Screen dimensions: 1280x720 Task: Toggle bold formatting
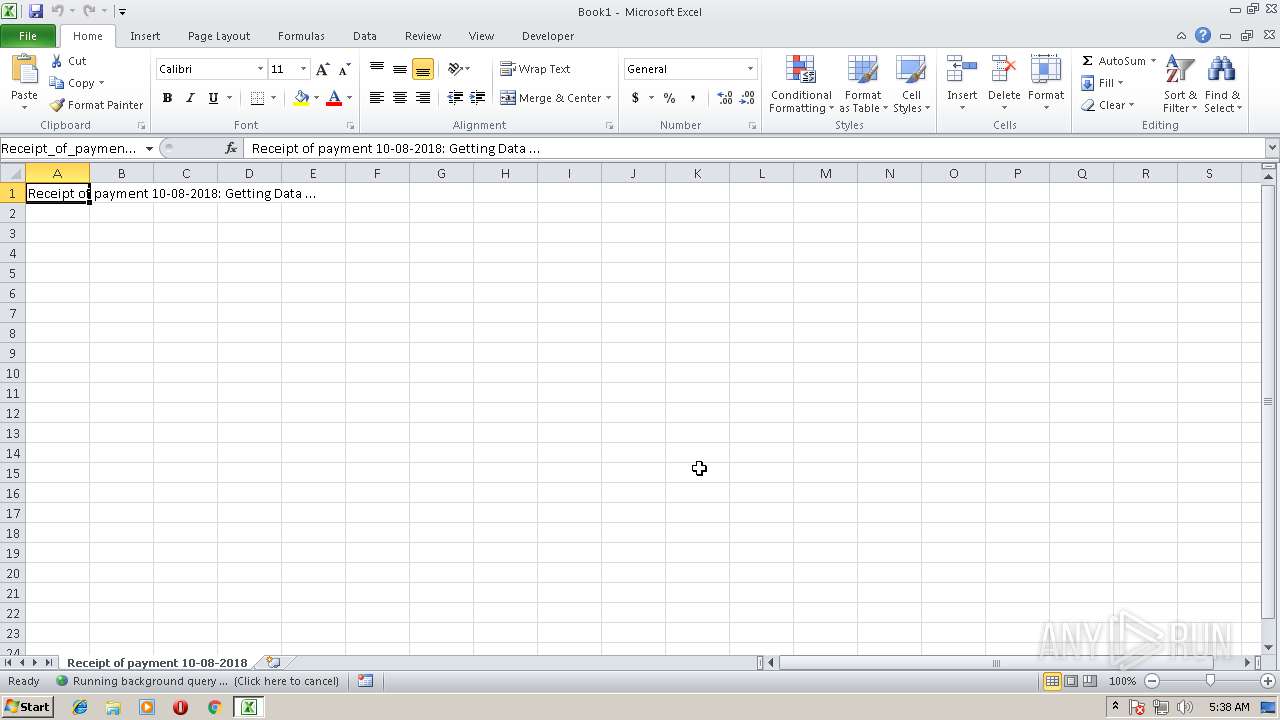pos(167,98)
